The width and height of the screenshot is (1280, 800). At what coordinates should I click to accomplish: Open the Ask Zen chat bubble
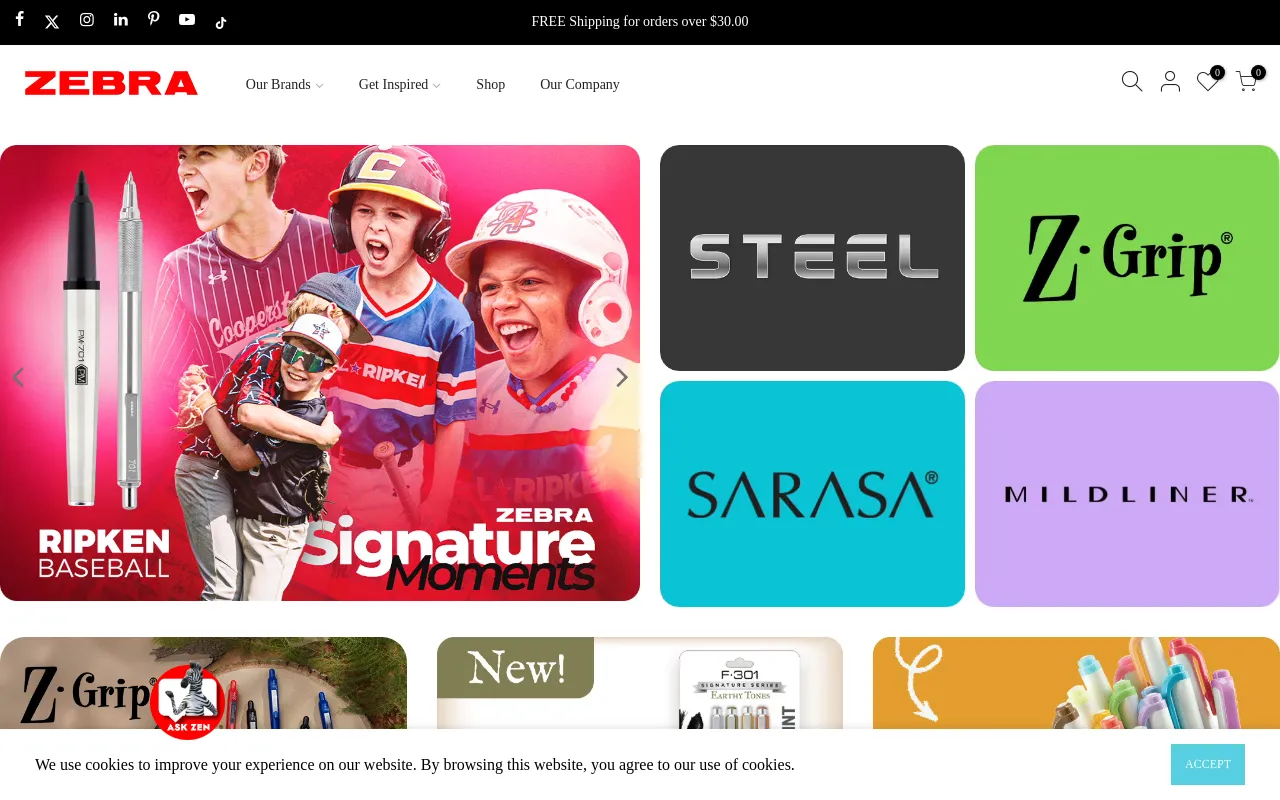pos(188,701)
